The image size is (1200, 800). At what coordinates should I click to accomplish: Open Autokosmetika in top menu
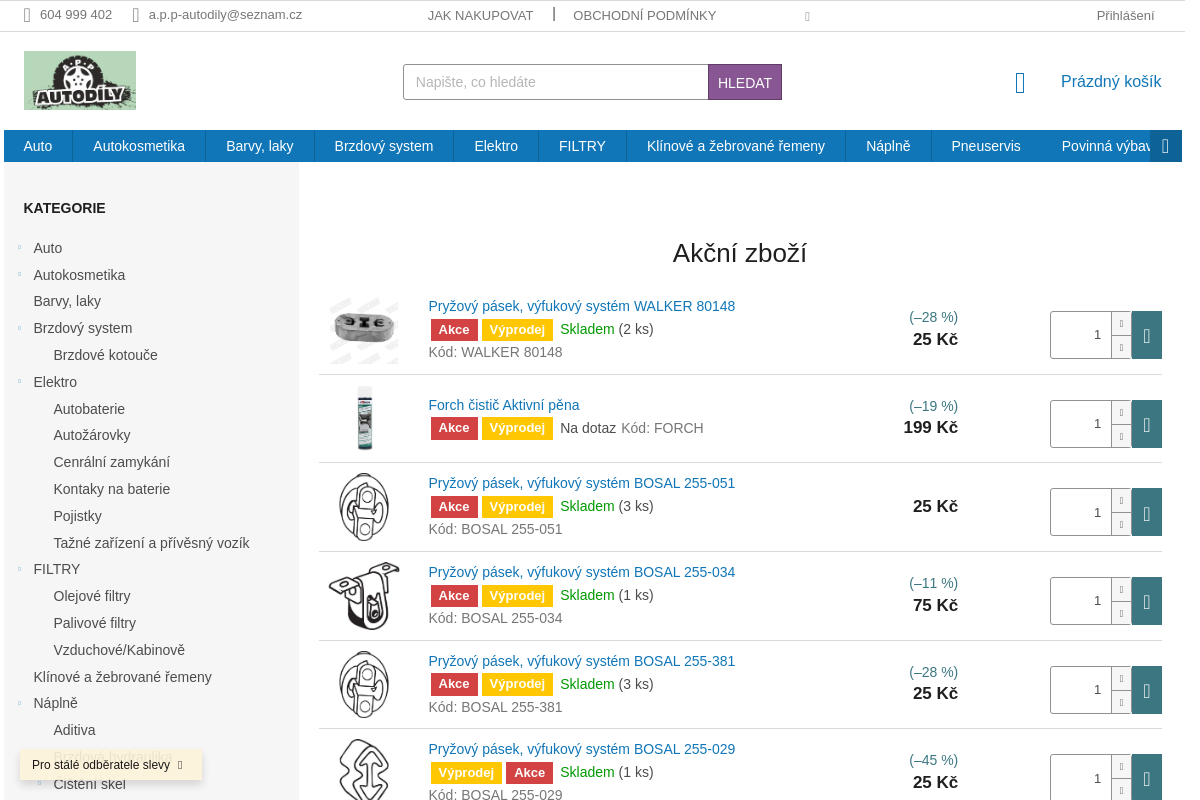139,146
